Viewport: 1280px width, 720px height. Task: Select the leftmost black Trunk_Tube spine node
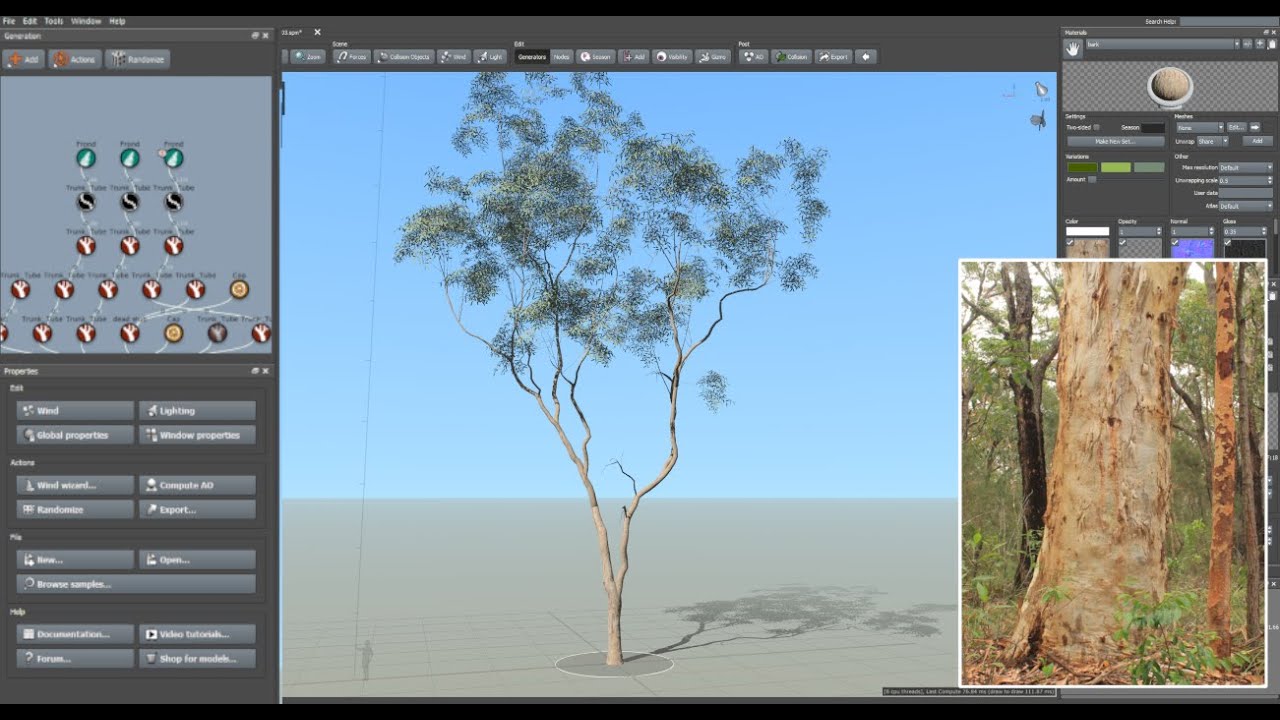pyautogui.click(x=86, y=202)
